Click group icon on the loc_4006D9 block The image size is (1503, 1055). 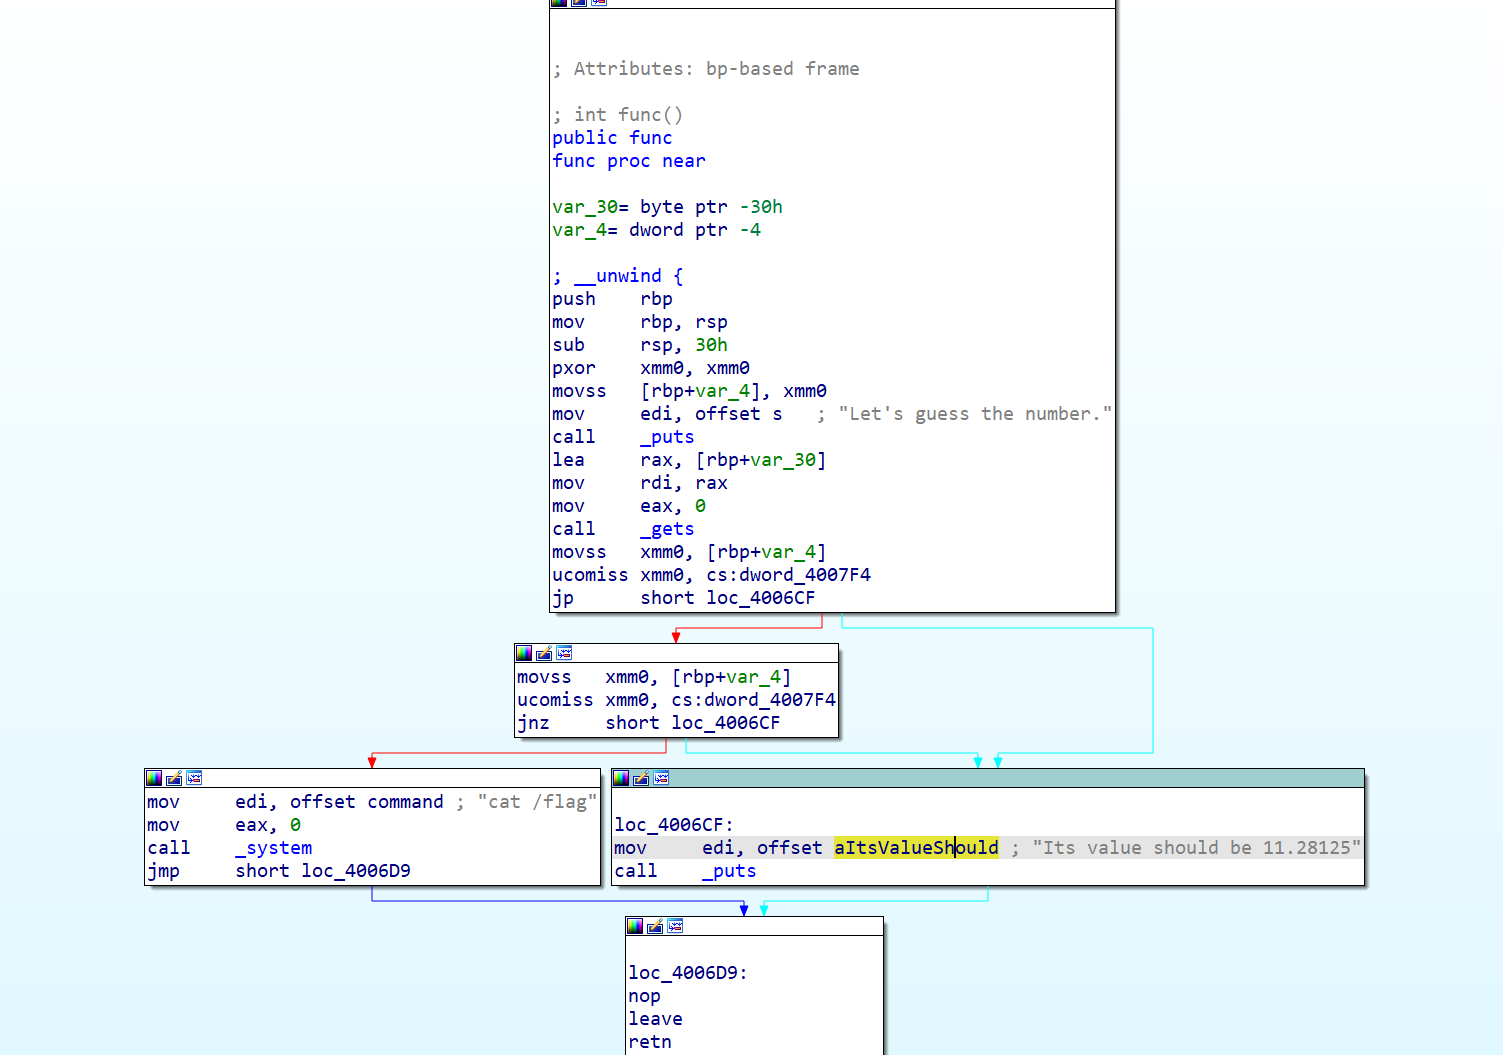pos(675,926)
